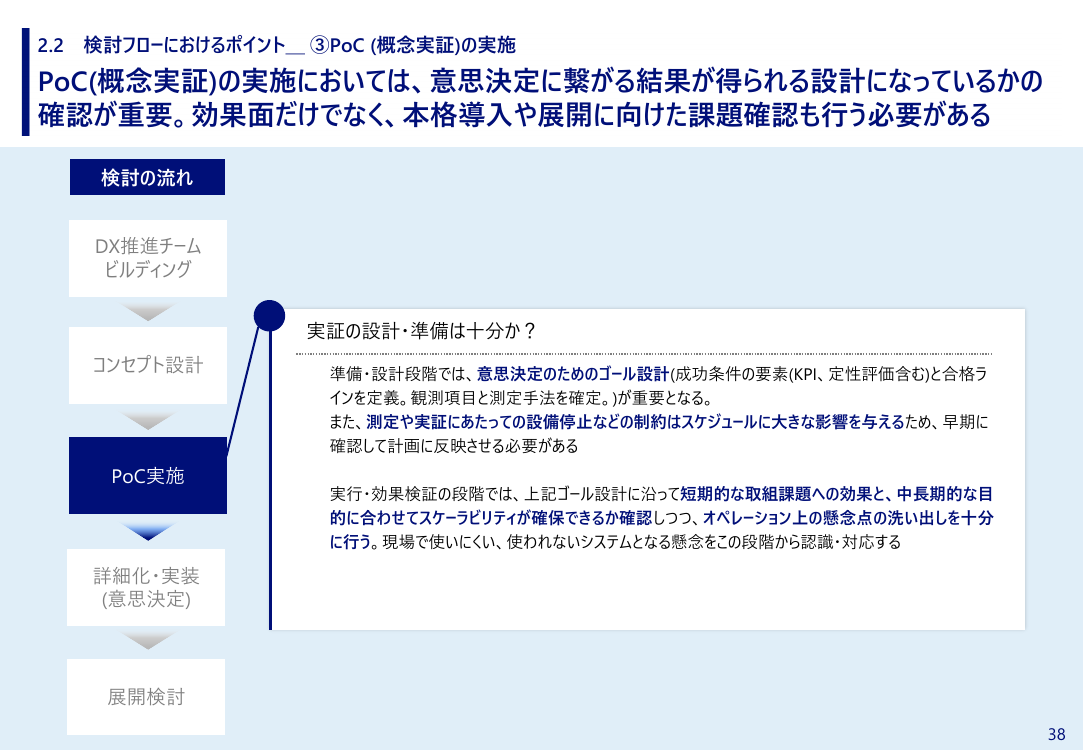Click the gray arrow below コンセプト設計
Screen dimensions: 1084x750
click(148, 421)
